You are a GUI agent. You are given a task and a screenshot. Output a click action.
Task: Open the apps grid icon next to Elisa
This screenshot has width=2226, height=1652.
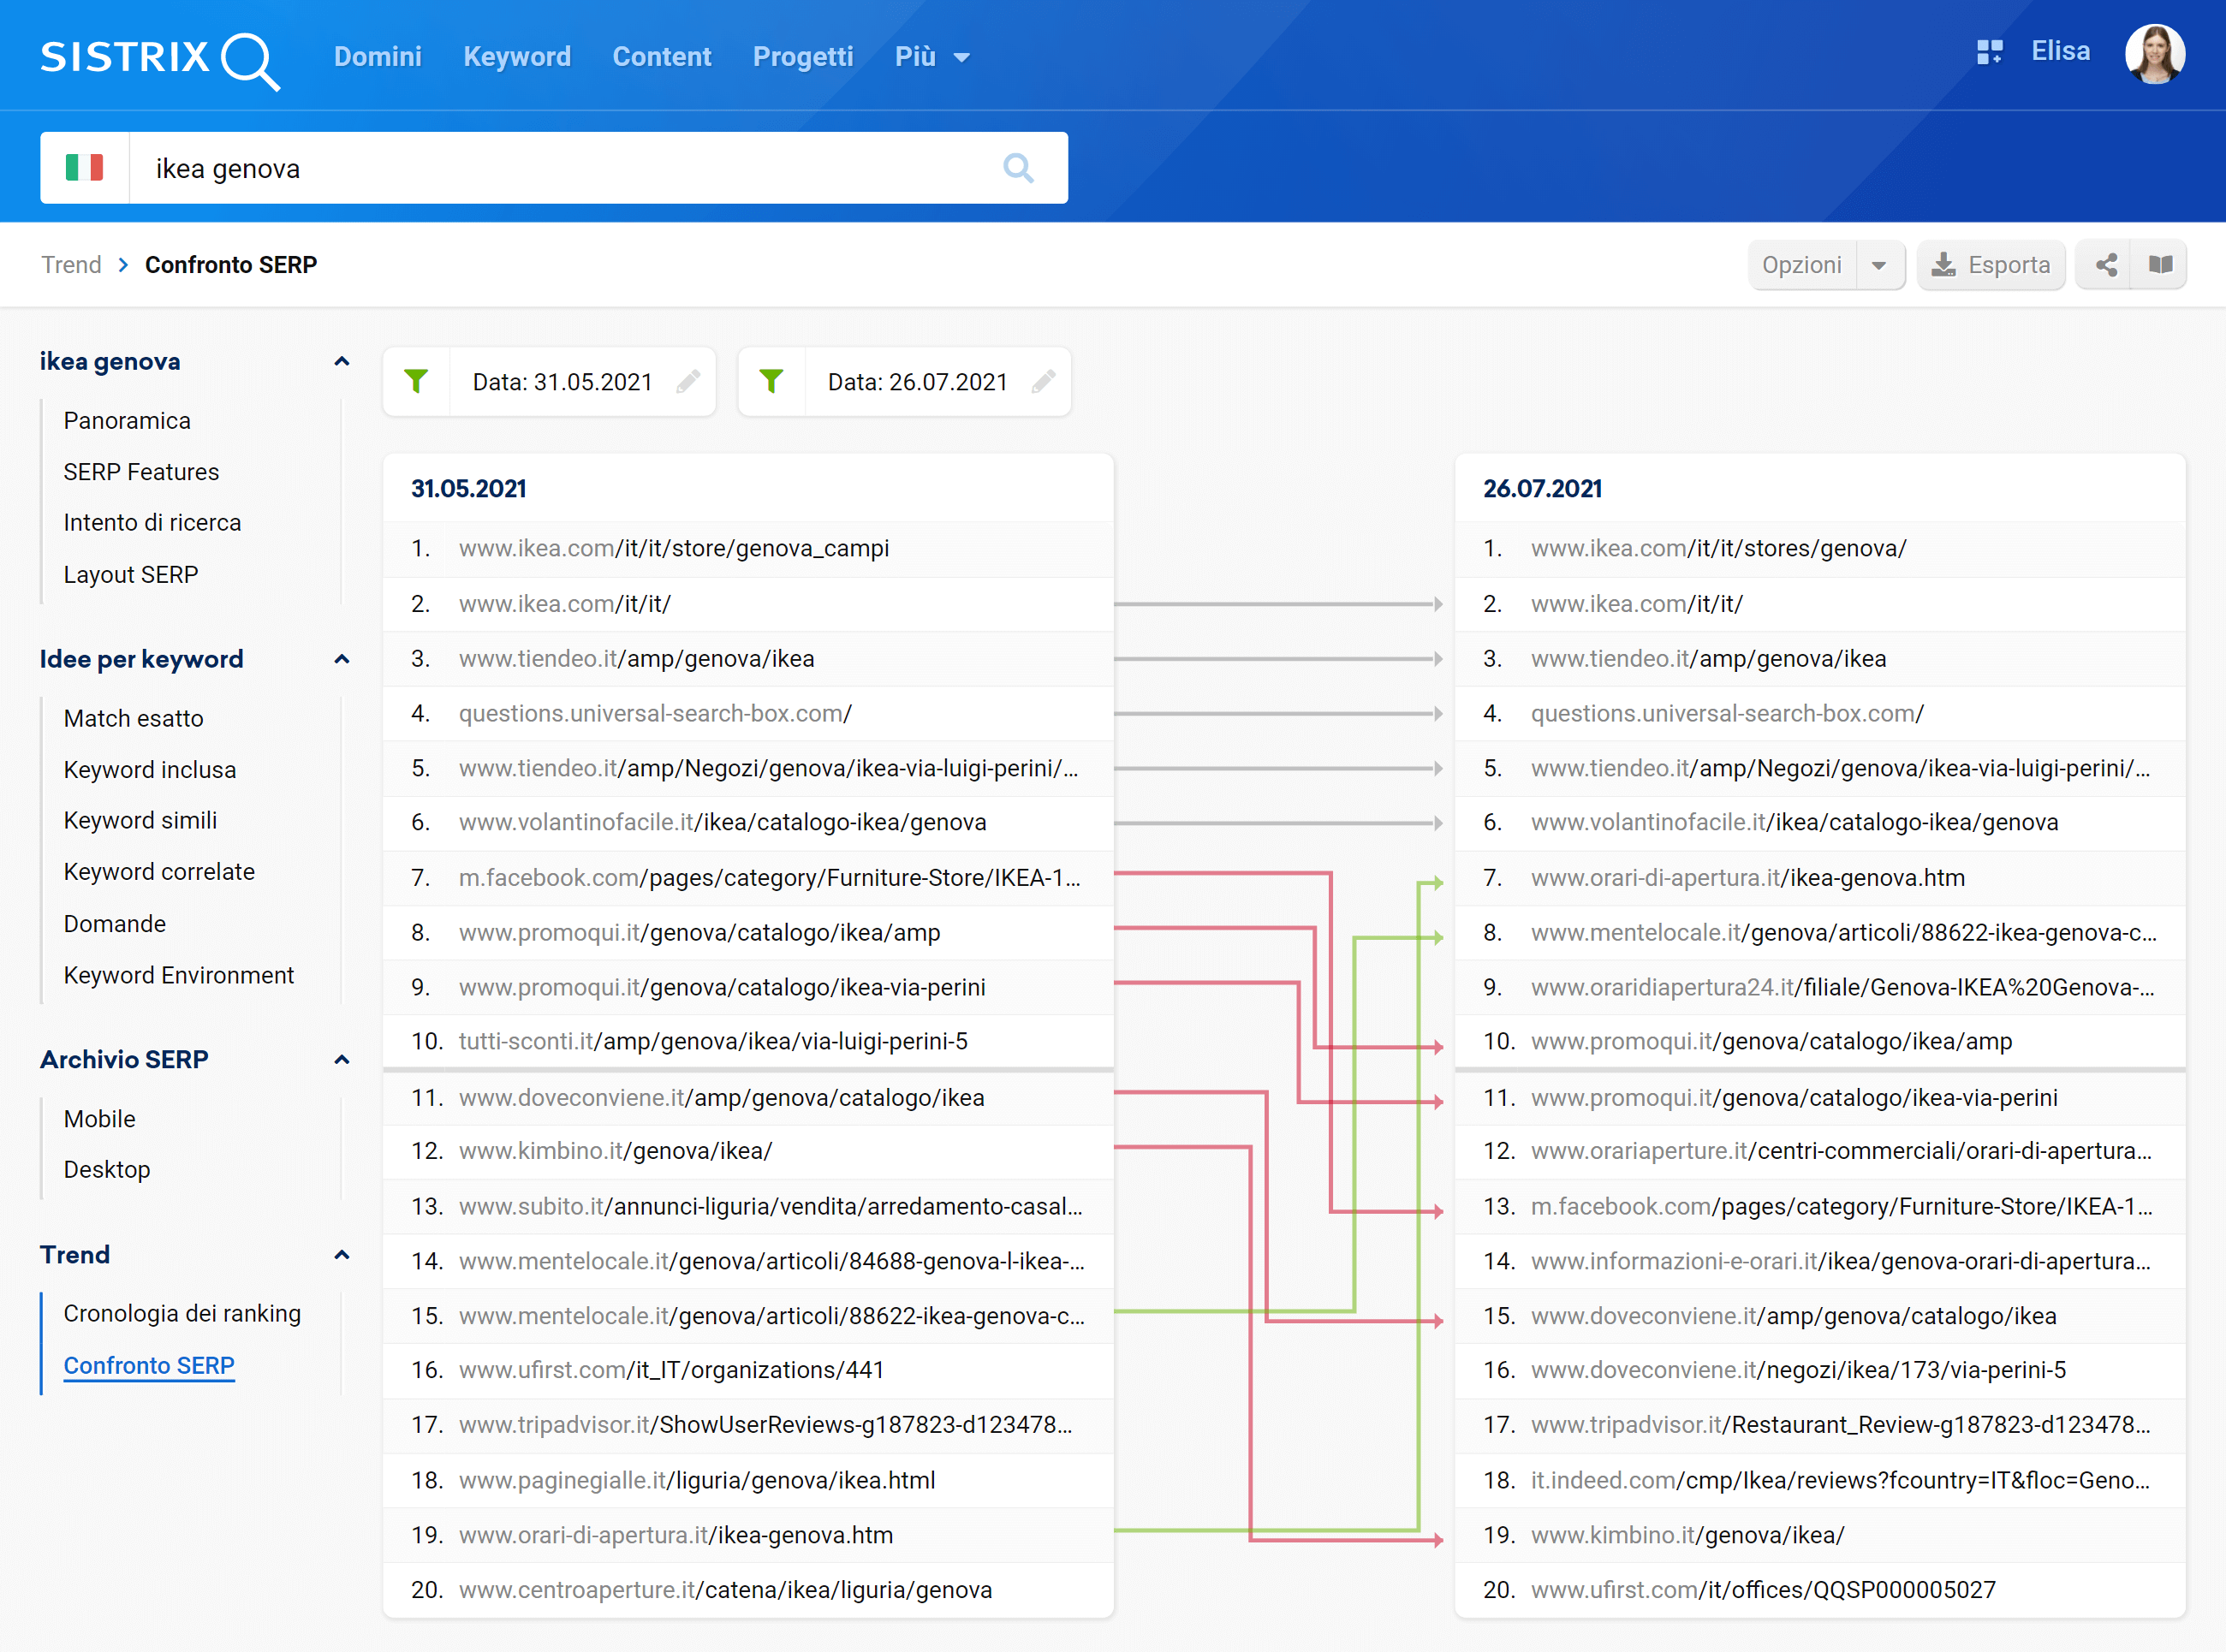(1989, 52)
